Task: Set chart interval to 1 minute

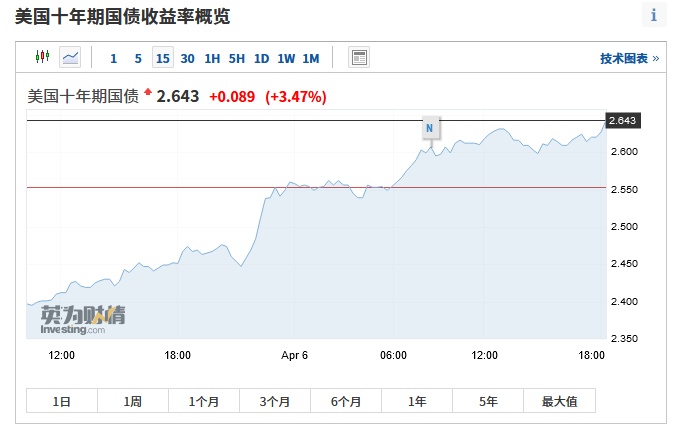Action: [114, 58]
